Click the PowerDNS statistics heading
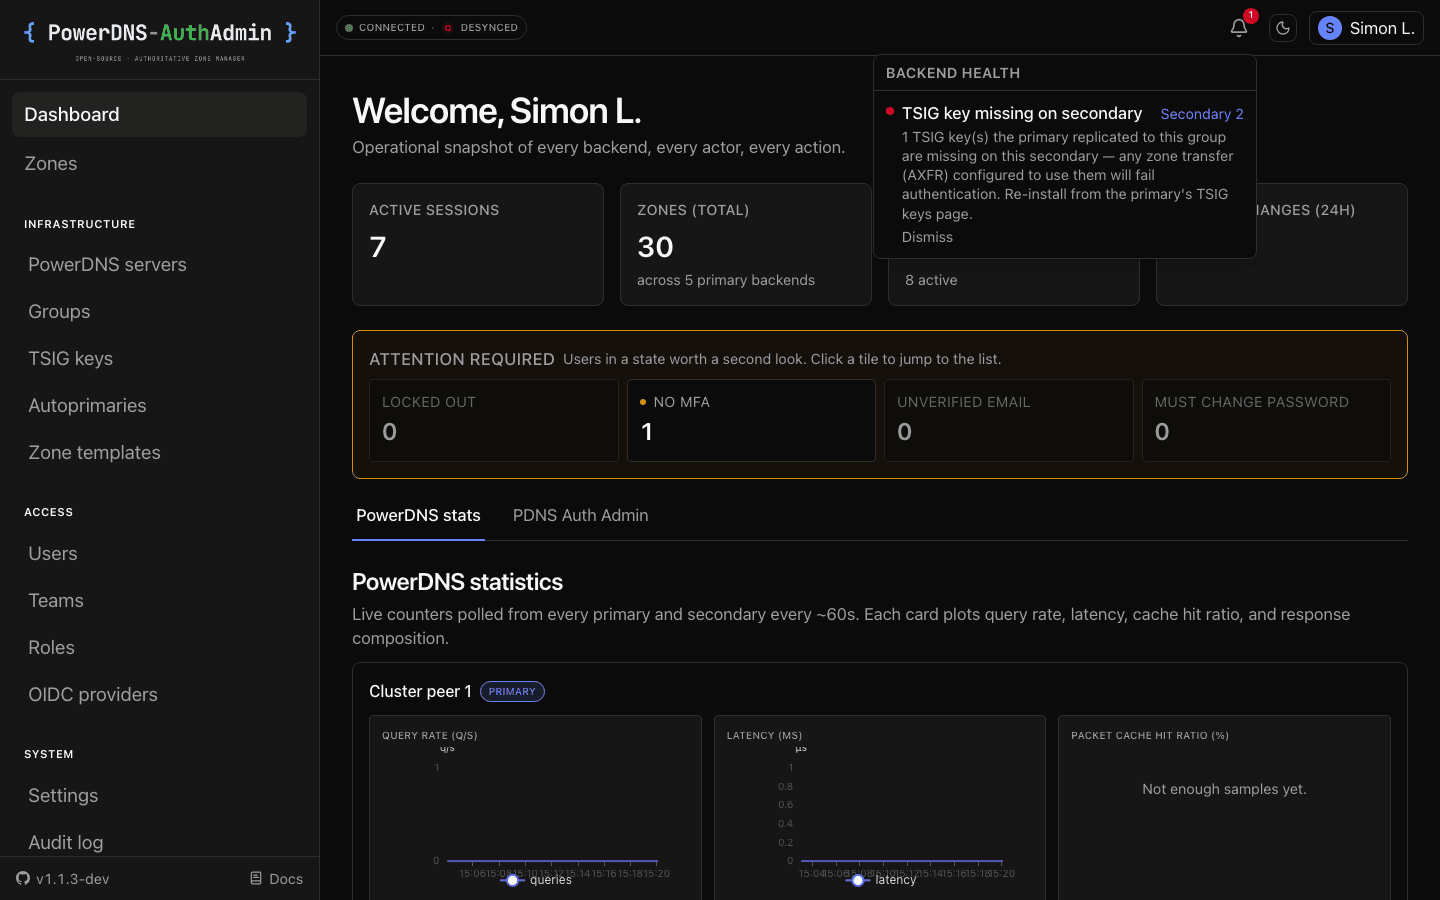This screenshot has width=1440, height=900. (457, 582)
